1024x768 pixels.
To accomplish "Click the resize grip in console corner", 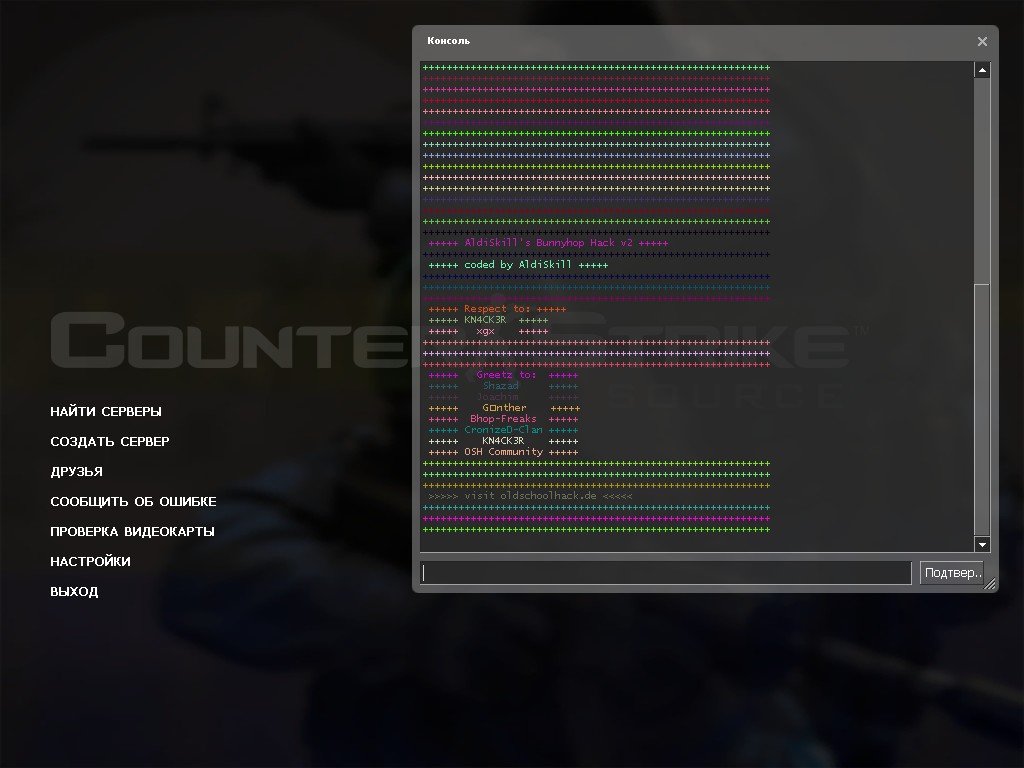I will [x=990, y=584].
